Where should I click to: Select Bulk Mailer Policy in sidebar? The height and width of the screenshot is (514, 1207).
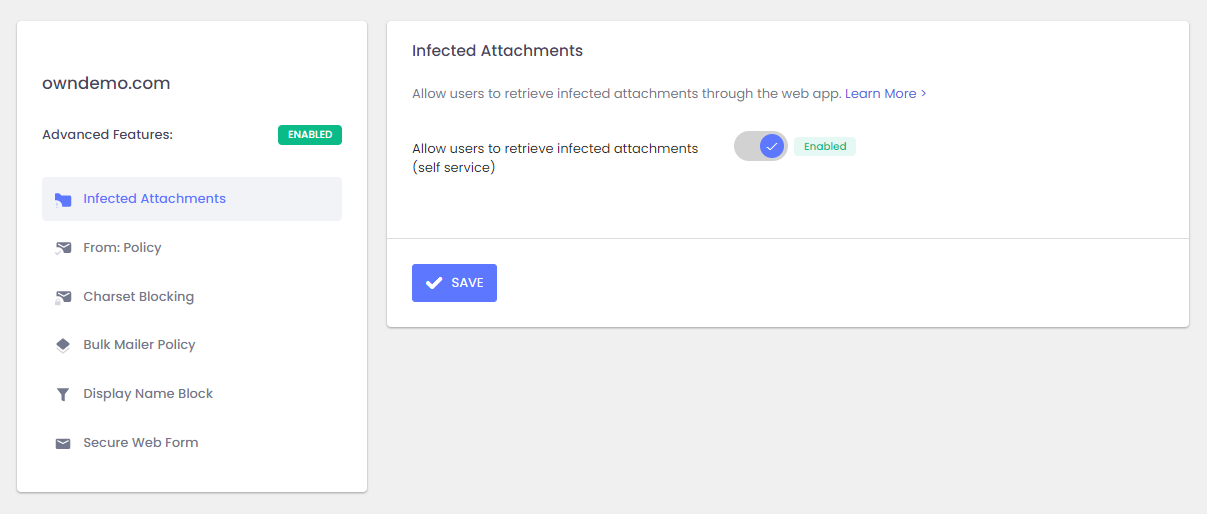pos(139,345)
